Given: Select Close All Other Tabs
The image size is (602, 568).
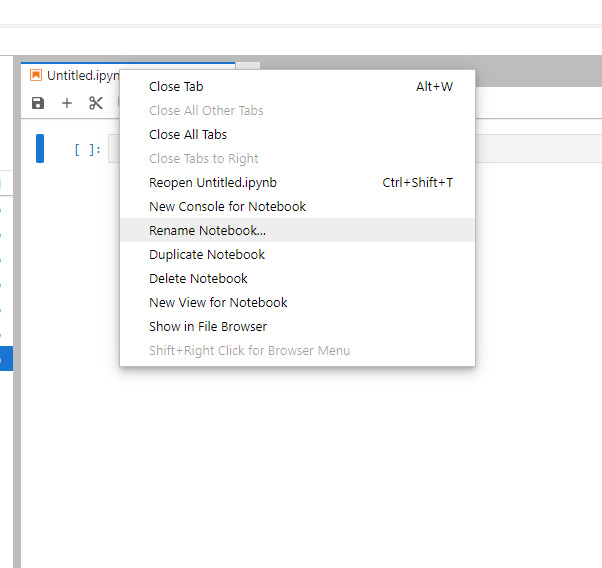Looking at the screenshot, I should pos(206,111).
